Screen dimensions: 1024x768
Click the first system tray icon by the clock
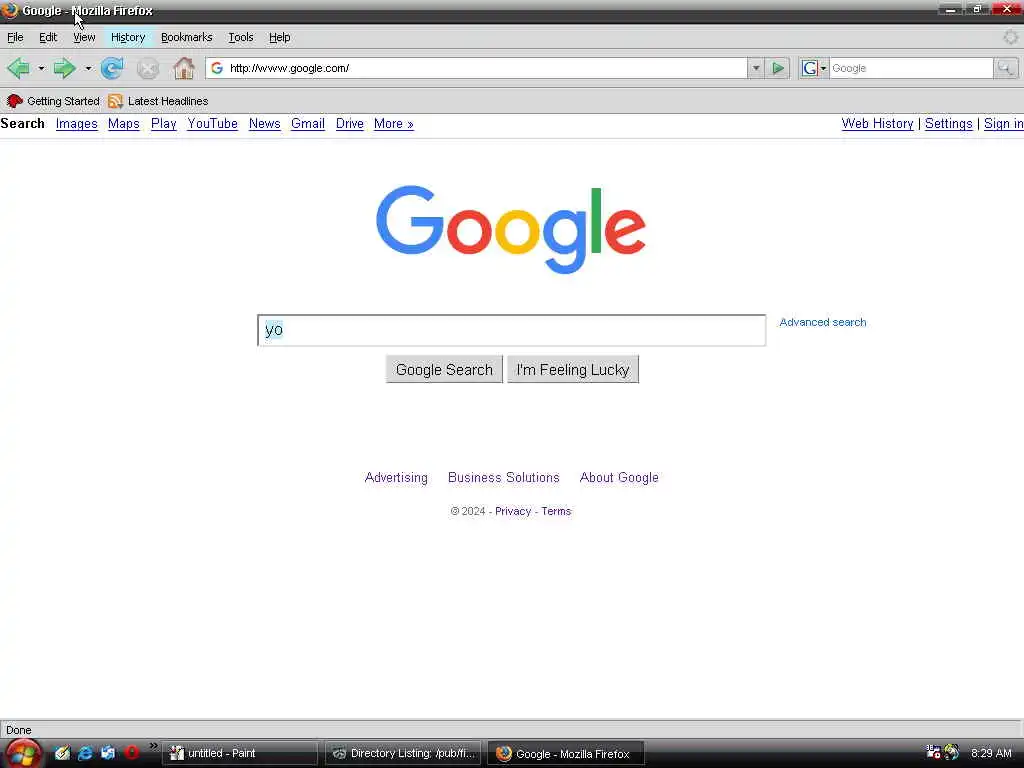[x=934, y=753]
